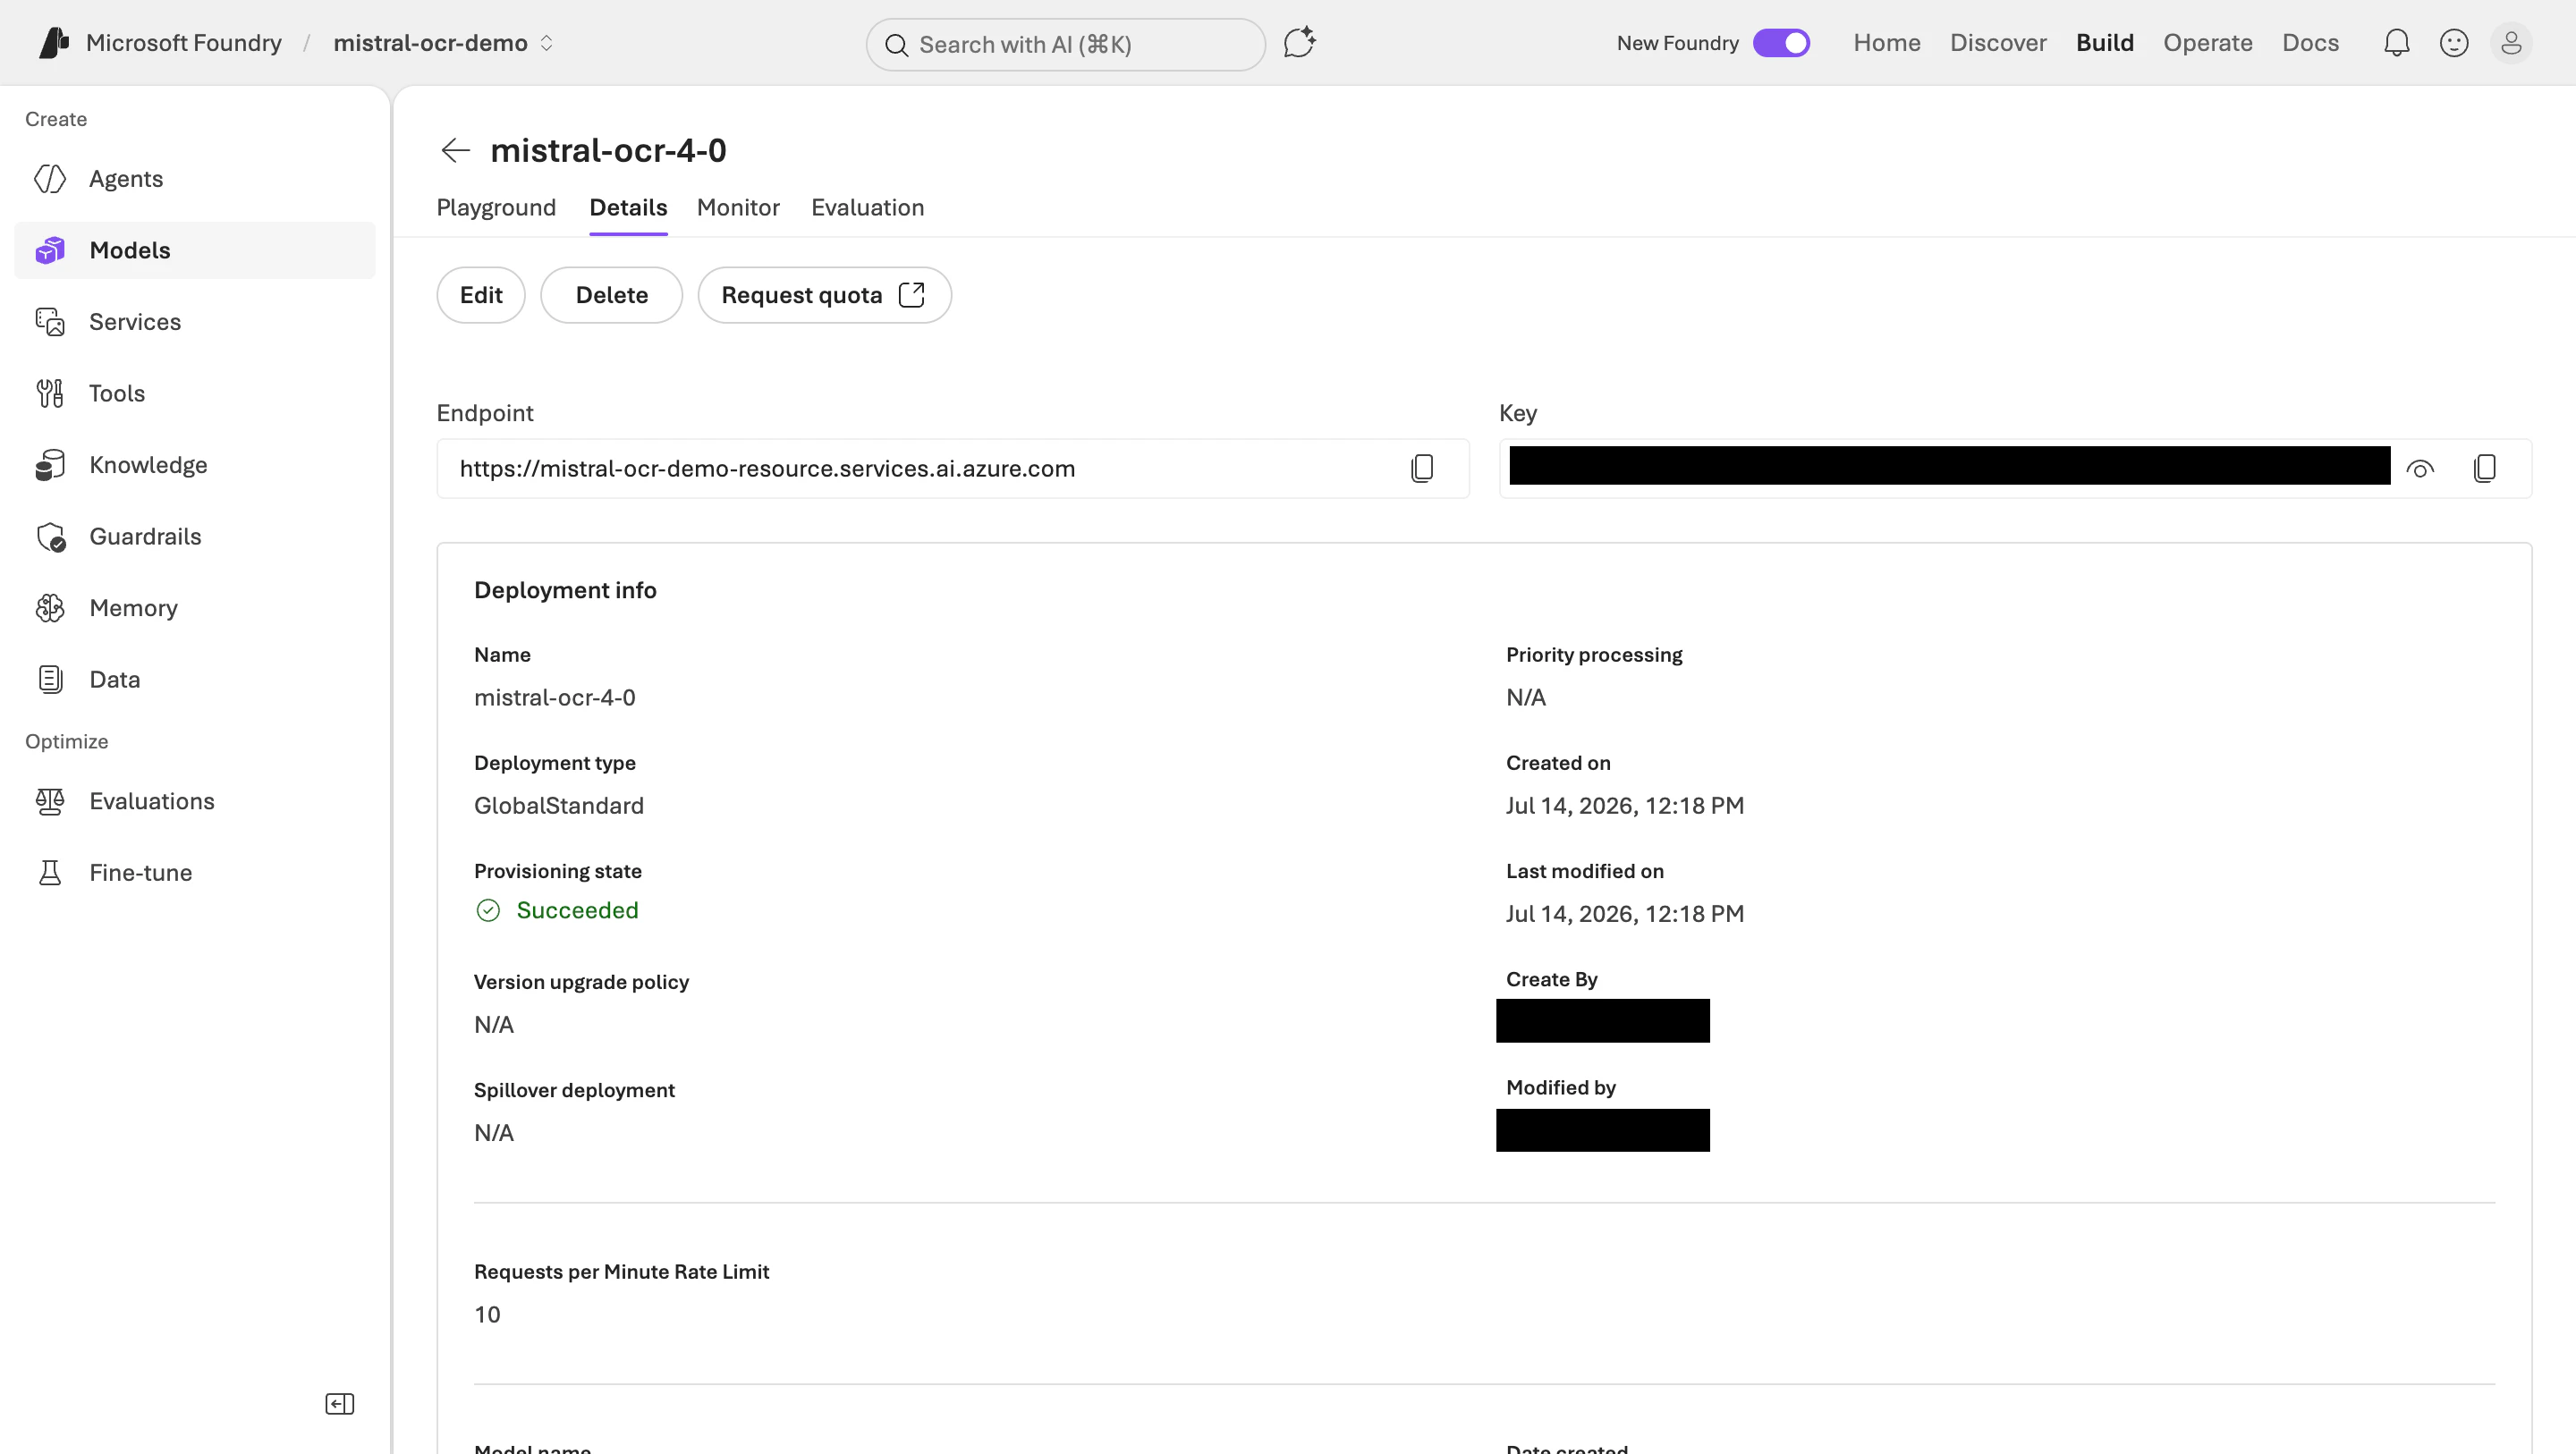Collapse the sidebar panel
2576x1454 pixels.
(x=340, y=1404)
